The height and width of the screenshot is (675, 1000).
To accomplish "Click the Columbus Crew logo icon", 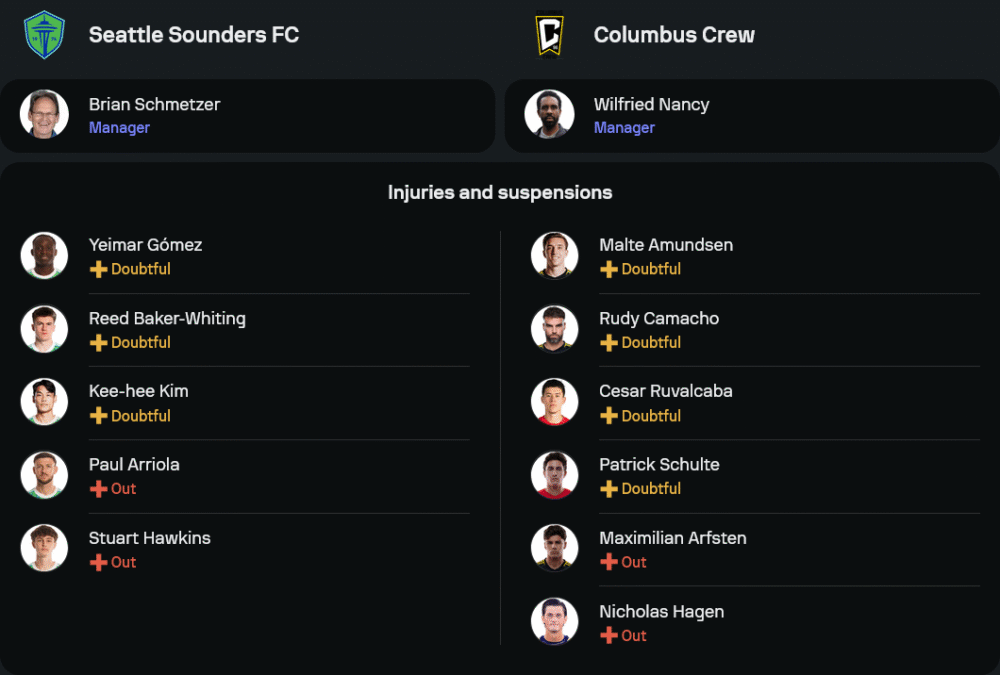I will [549, 35].
